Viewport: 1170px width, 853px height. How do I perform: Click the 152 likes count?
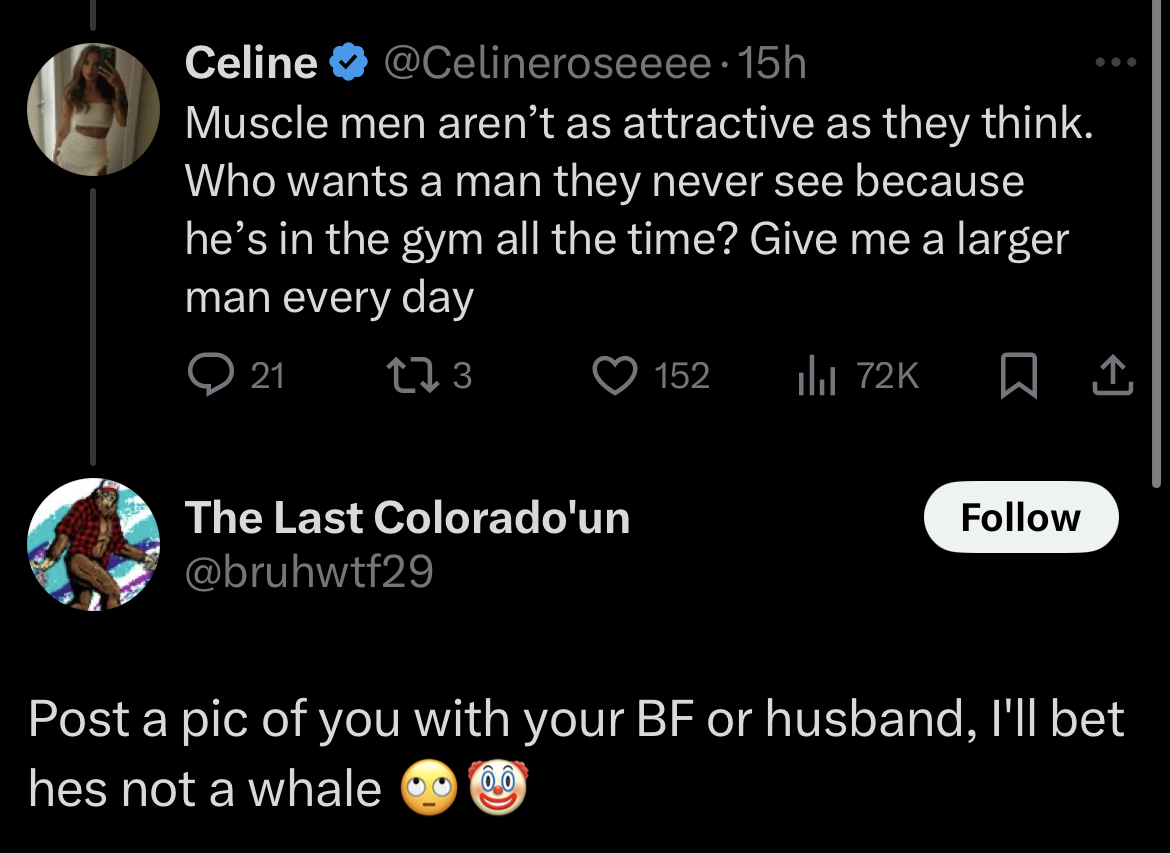pyautogui.click(x=682, y=376)
